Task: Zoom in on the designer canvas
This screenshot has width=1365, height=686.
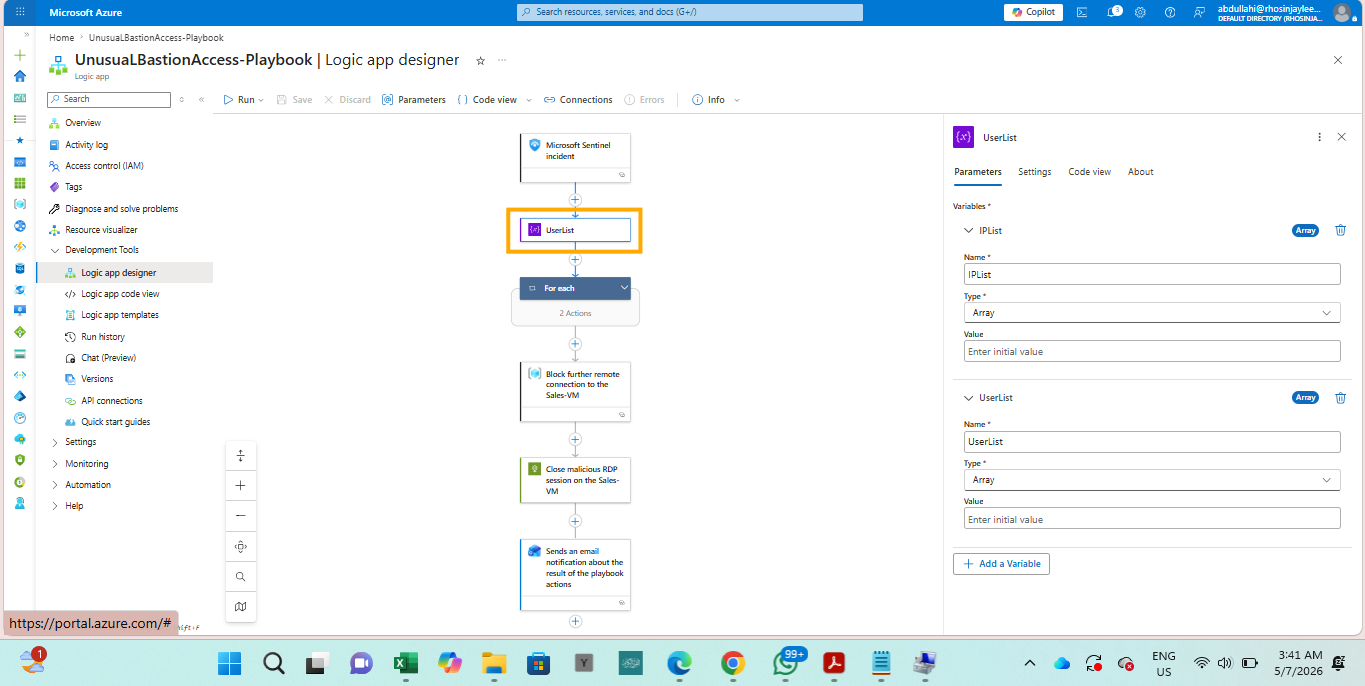Action: point(241,485)
